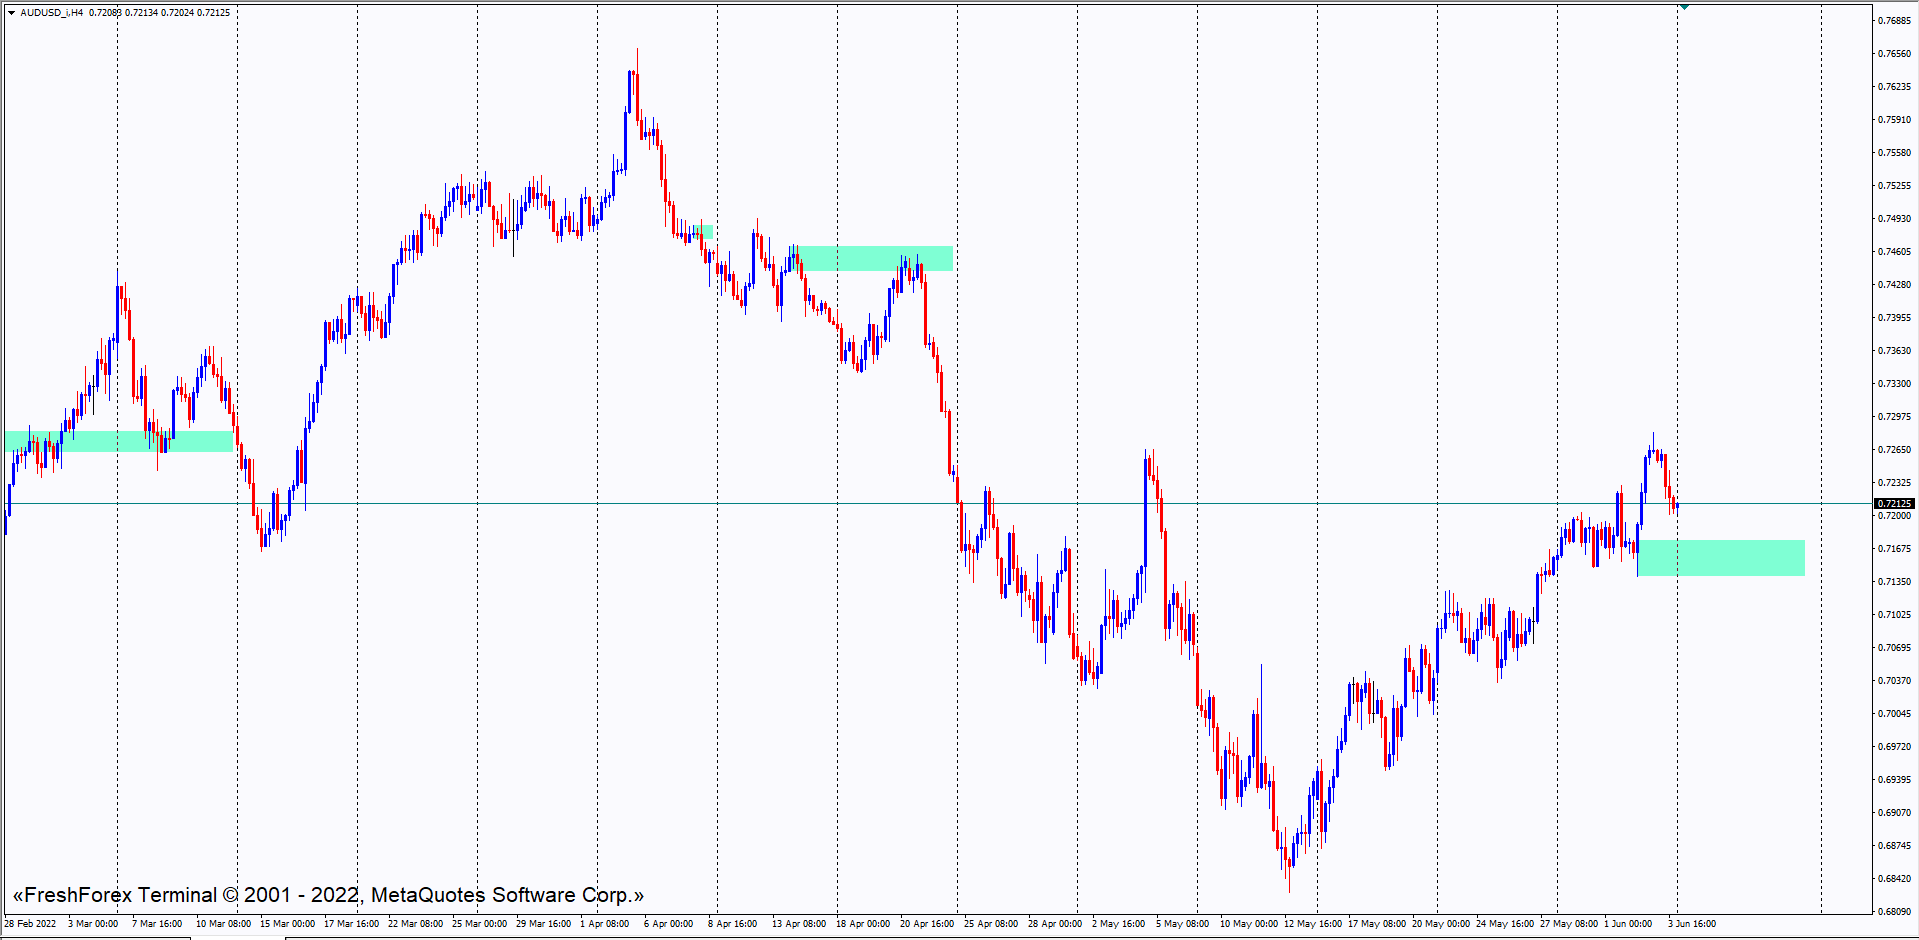Select the 1 Apr 08:00 time label

coord(605,924)
